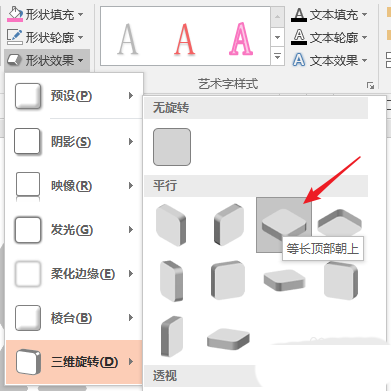Viewport: 391px width, 391px height.
Task: Open the 柔化边缘(E) submenu
Action: coord(74,274)
